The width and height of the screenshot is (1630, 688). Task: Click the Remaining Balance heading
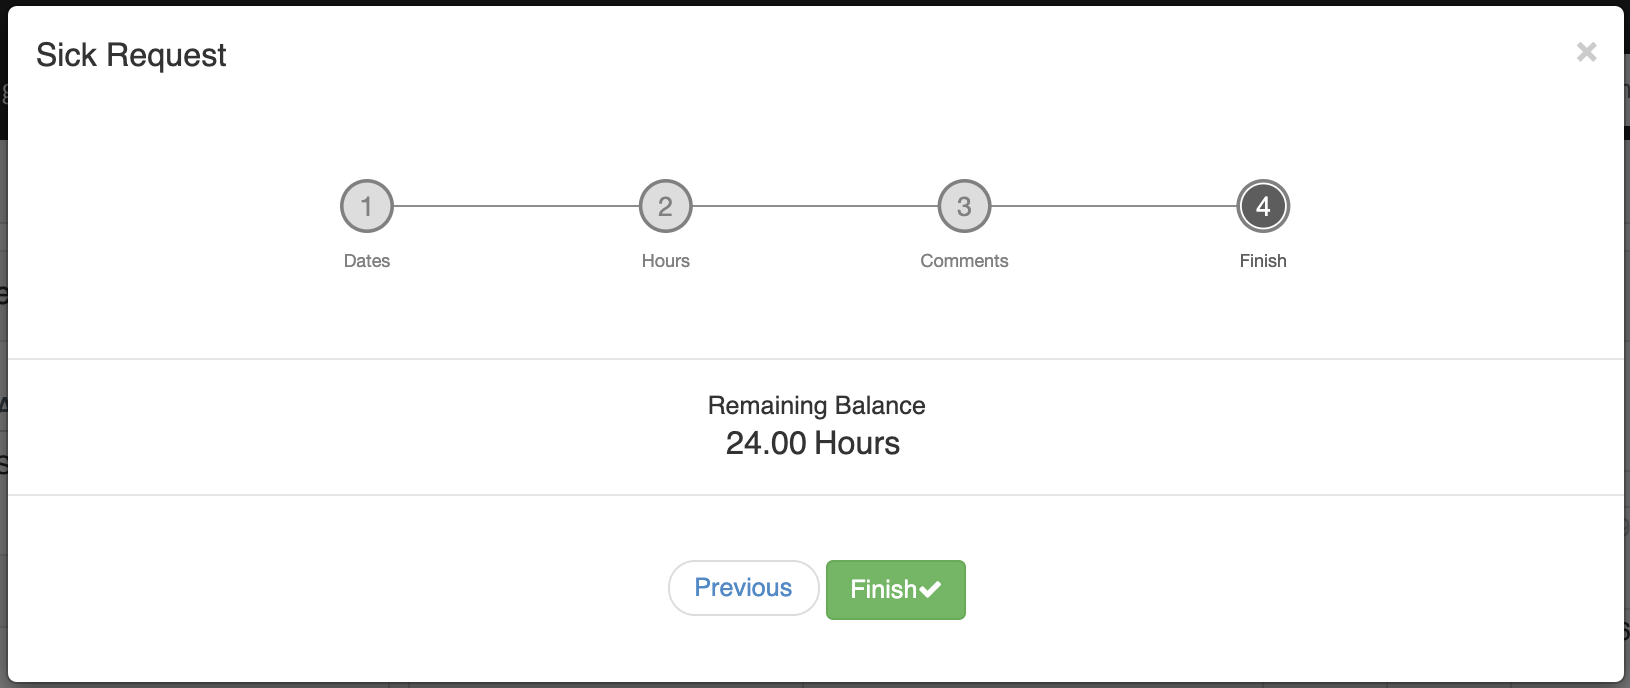click(x=816, y=406)
